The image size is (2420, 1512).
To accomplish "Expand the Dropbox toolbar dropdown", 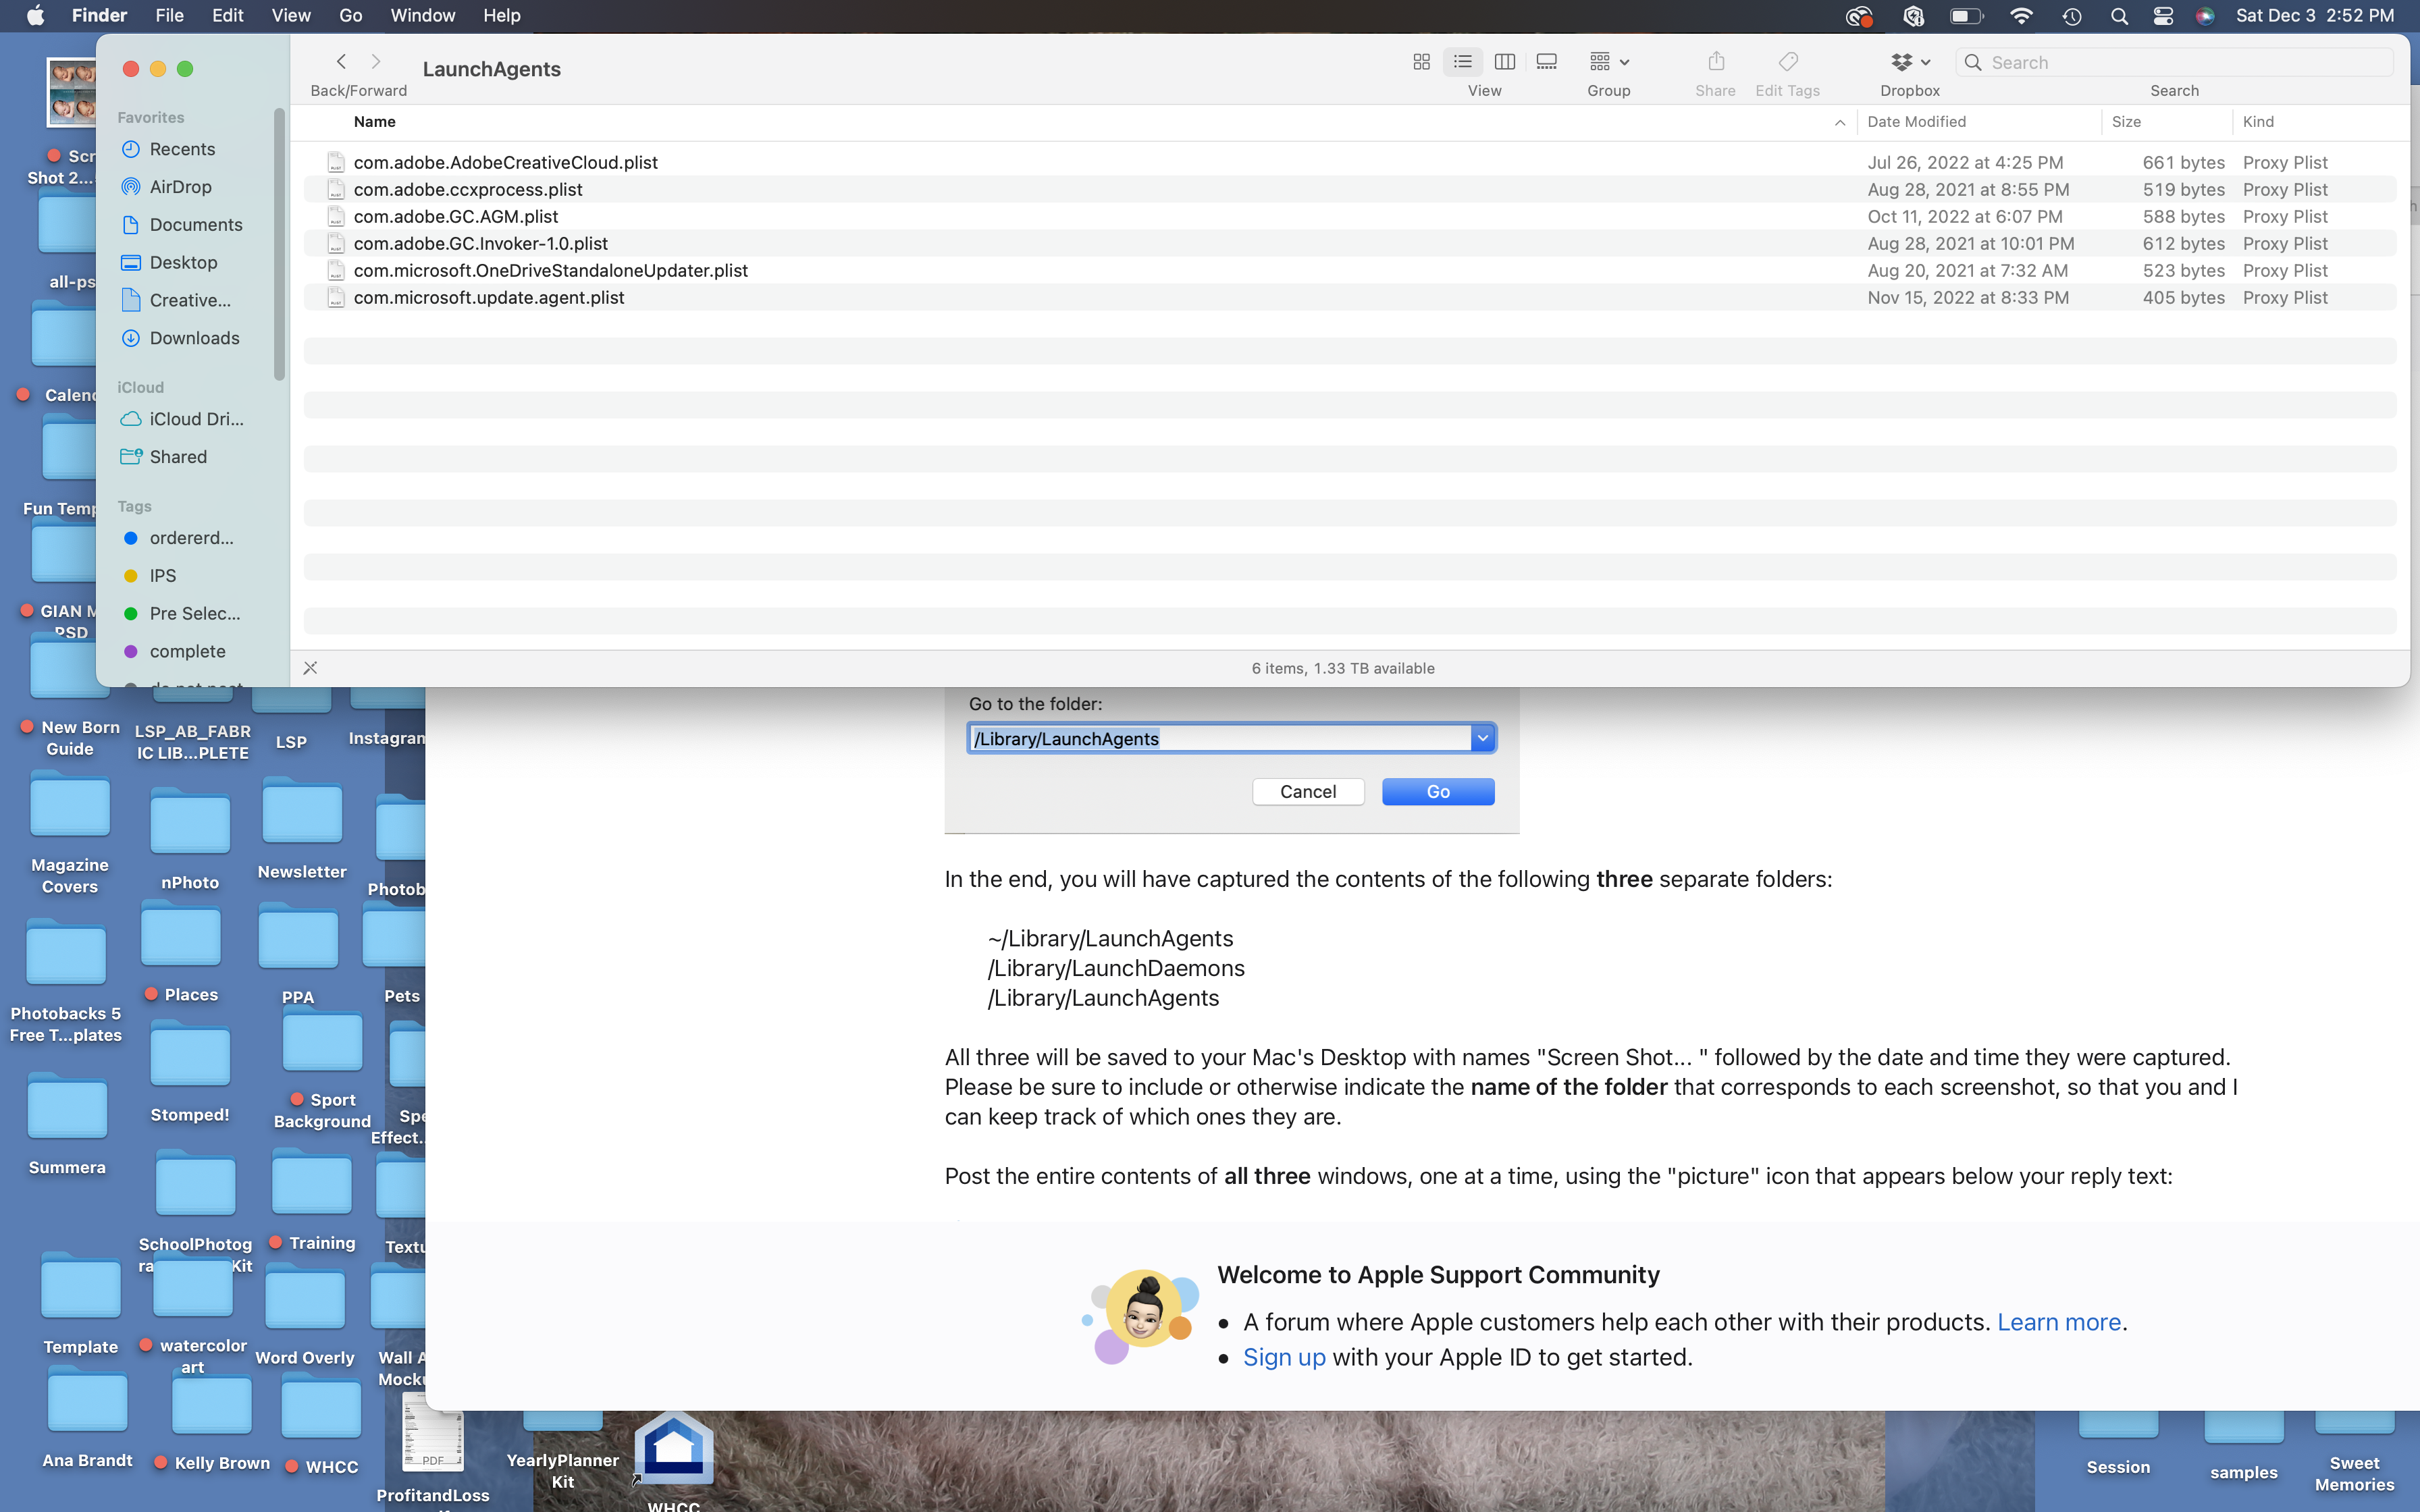I will pyautogui.click(x=1909, y=62).
